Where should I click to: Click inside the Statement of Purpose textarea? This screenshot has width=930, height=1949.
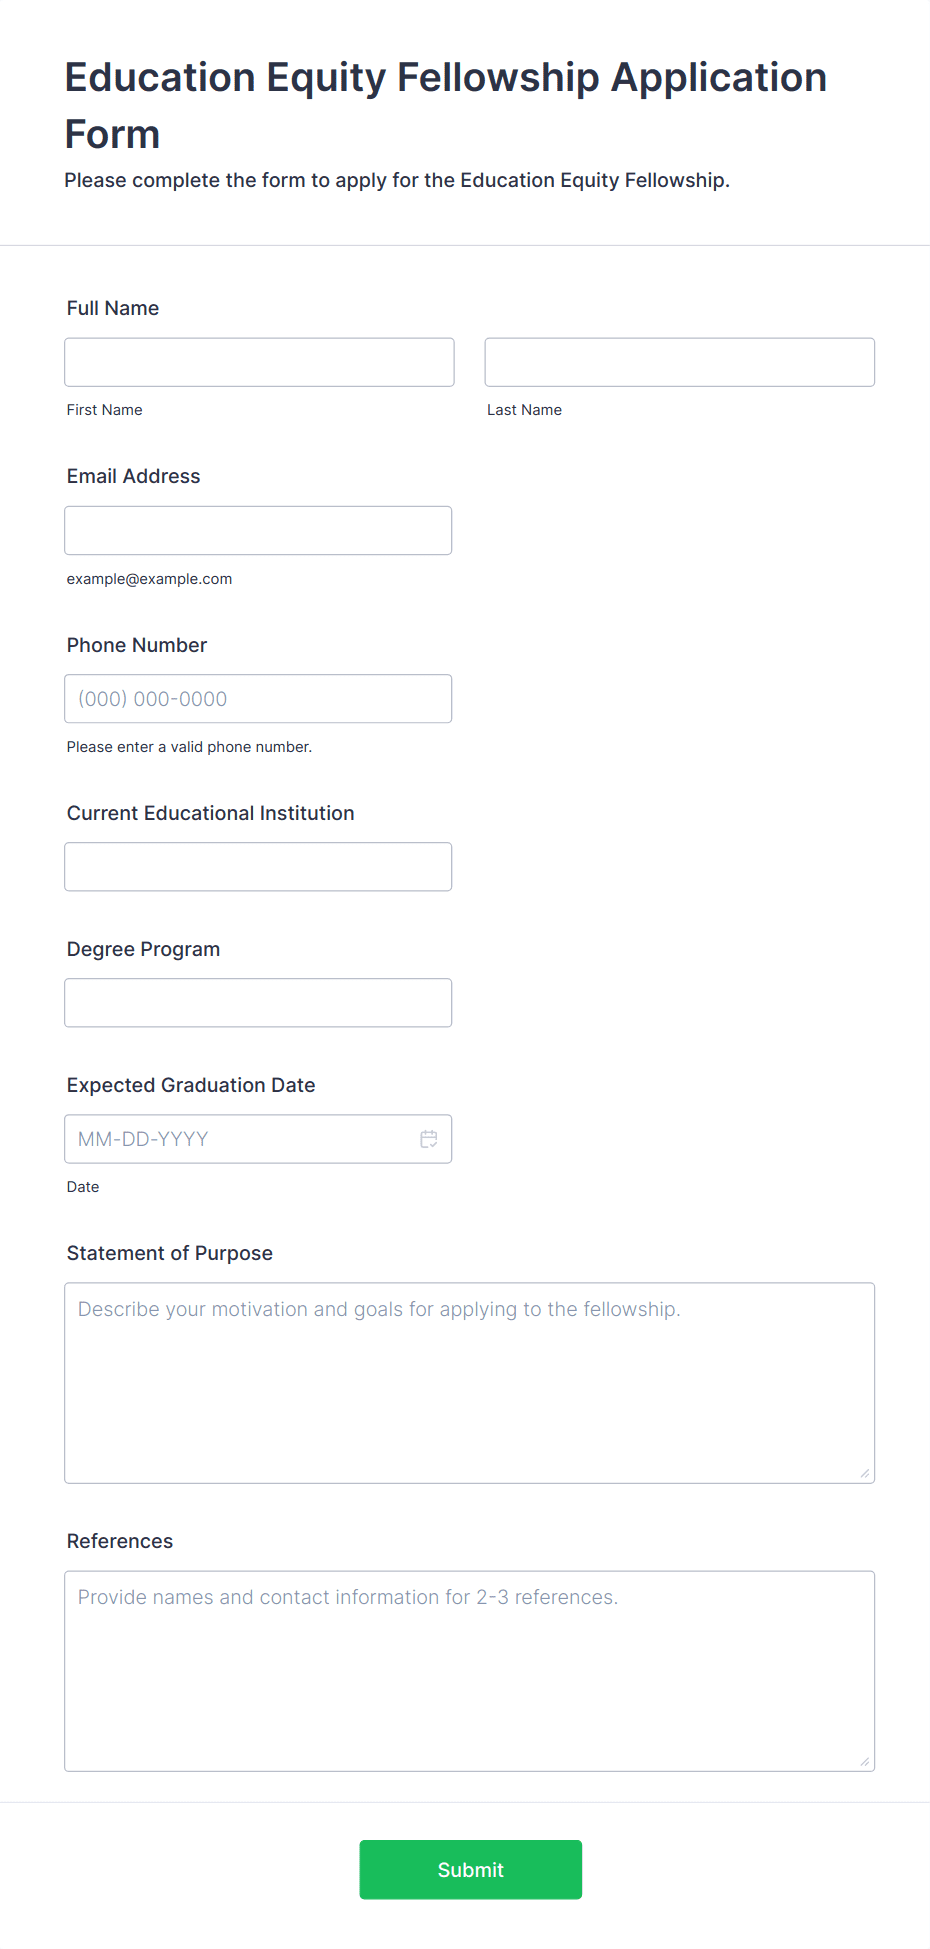click(x=469, y=1383)
